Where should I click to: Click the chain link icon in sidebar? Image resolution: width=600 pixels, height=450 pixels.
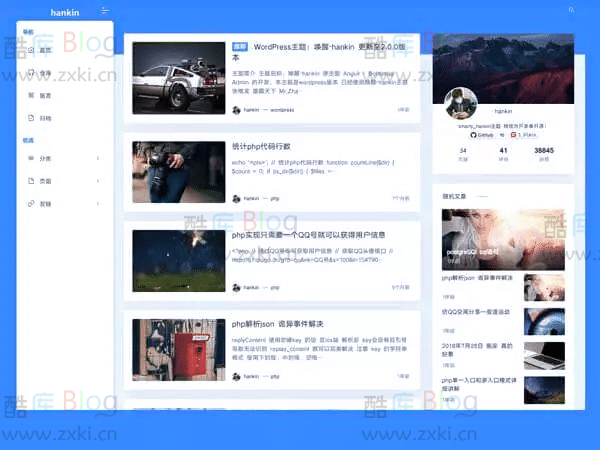[31, 204]
